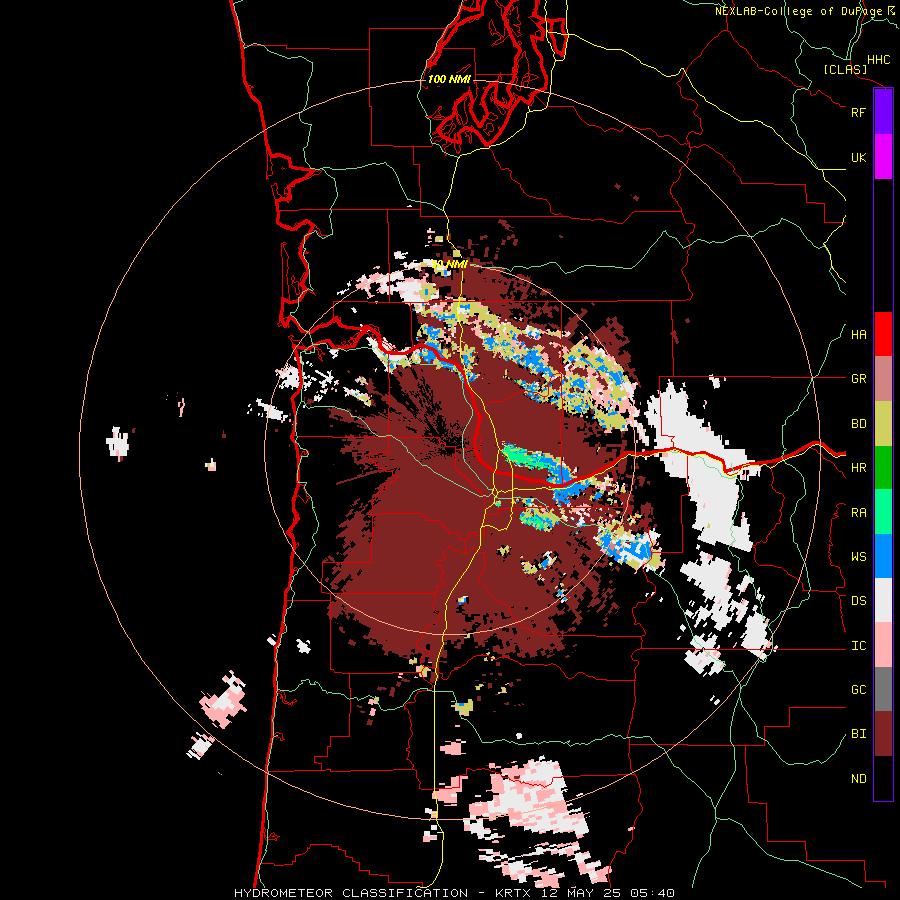Click the HR green legend swatch

[x=883, y=468]
